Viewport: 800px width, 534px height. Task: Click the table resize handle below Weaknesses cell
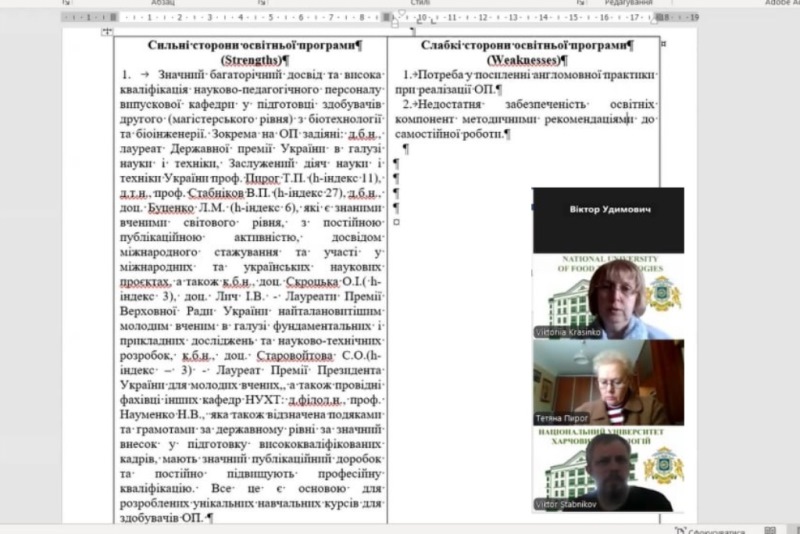click(x=396, y=222)
